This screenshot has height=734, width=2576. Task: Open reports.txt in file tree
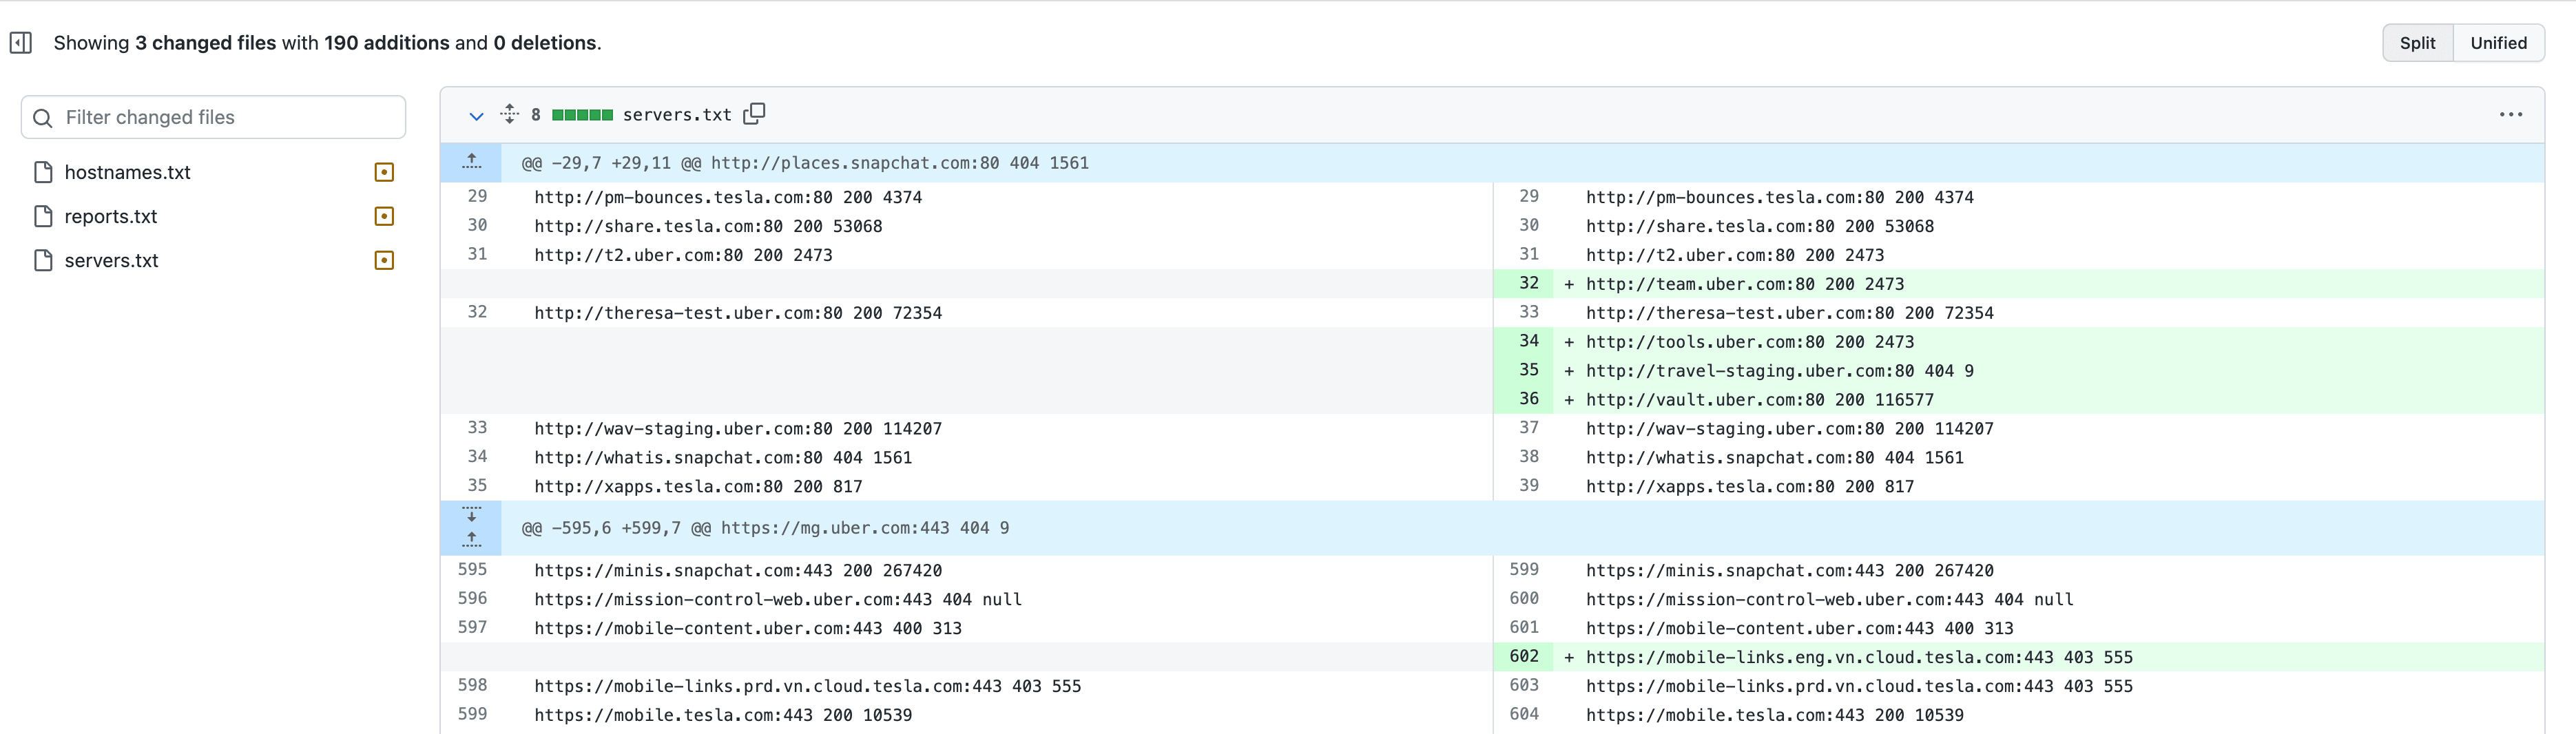(x=111, y=216)
